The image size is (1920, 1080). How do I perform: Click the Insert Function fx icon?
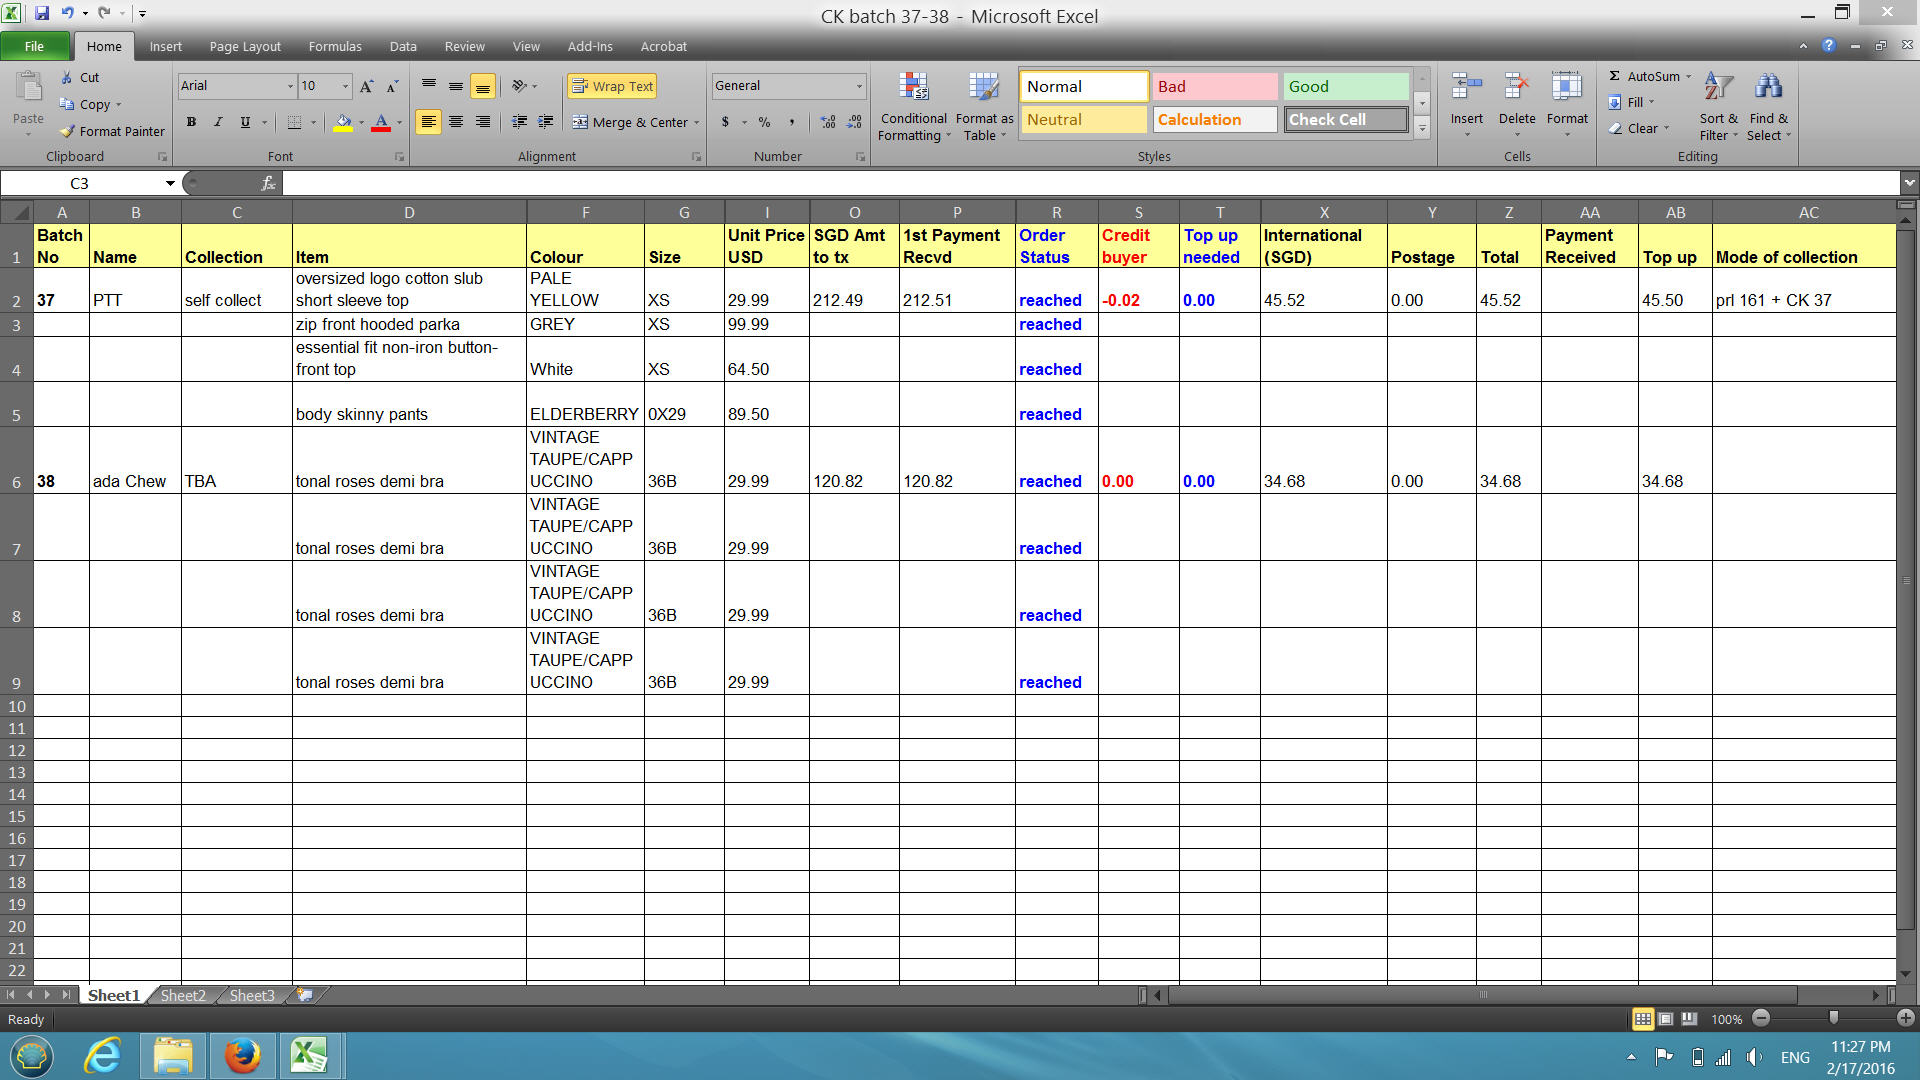268,183
